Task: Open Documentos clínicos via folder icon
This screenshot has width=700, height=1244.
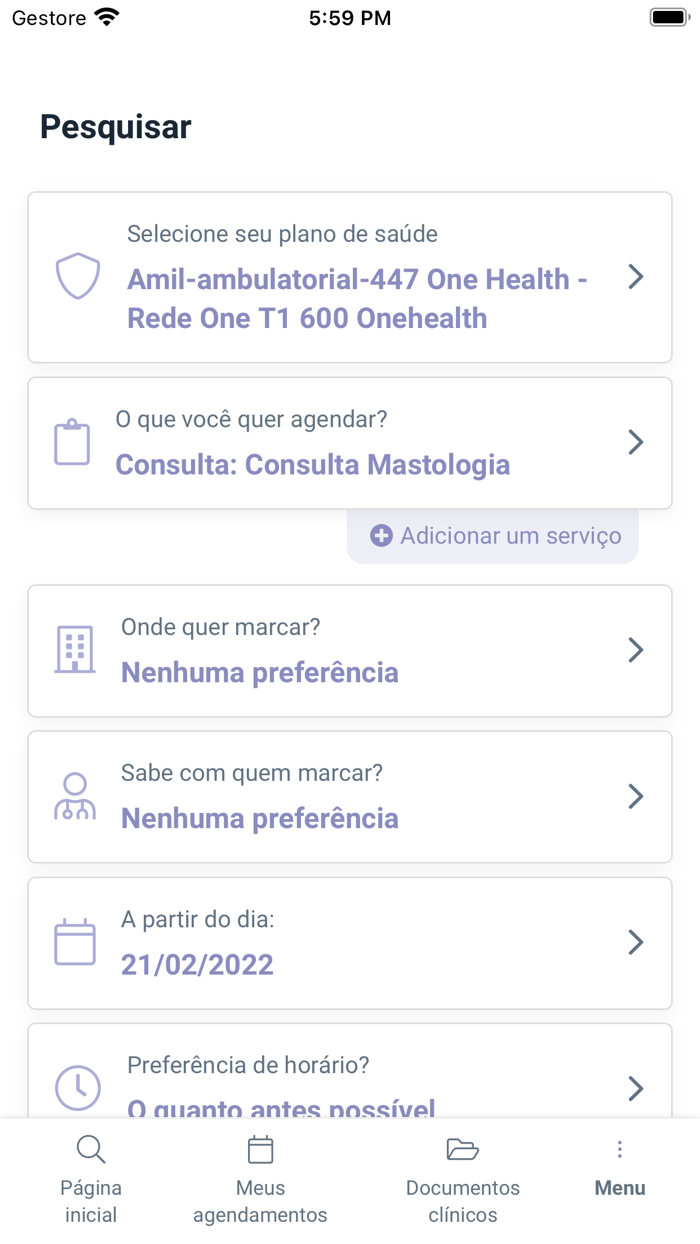Action: click(x=462, y=1149)
